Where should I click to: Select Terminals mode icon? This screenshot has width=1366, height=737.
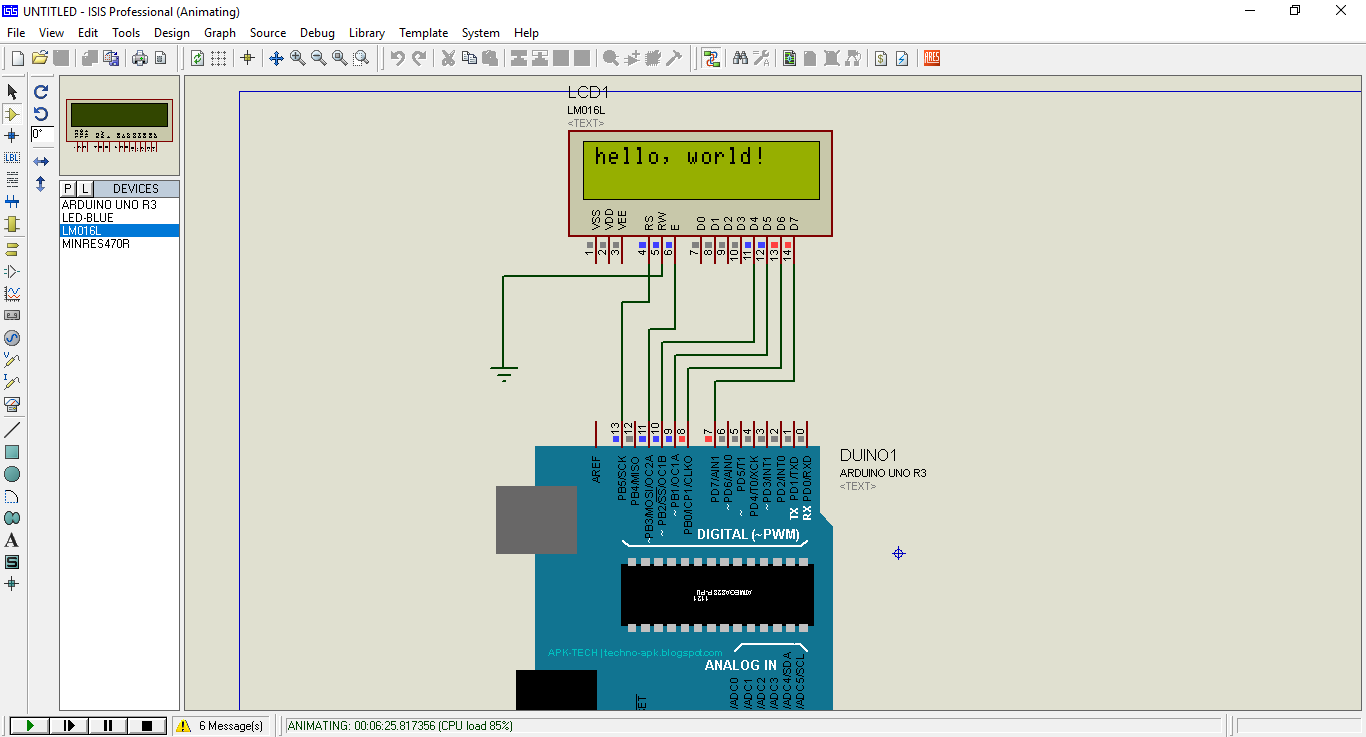[x=12, y=248]
